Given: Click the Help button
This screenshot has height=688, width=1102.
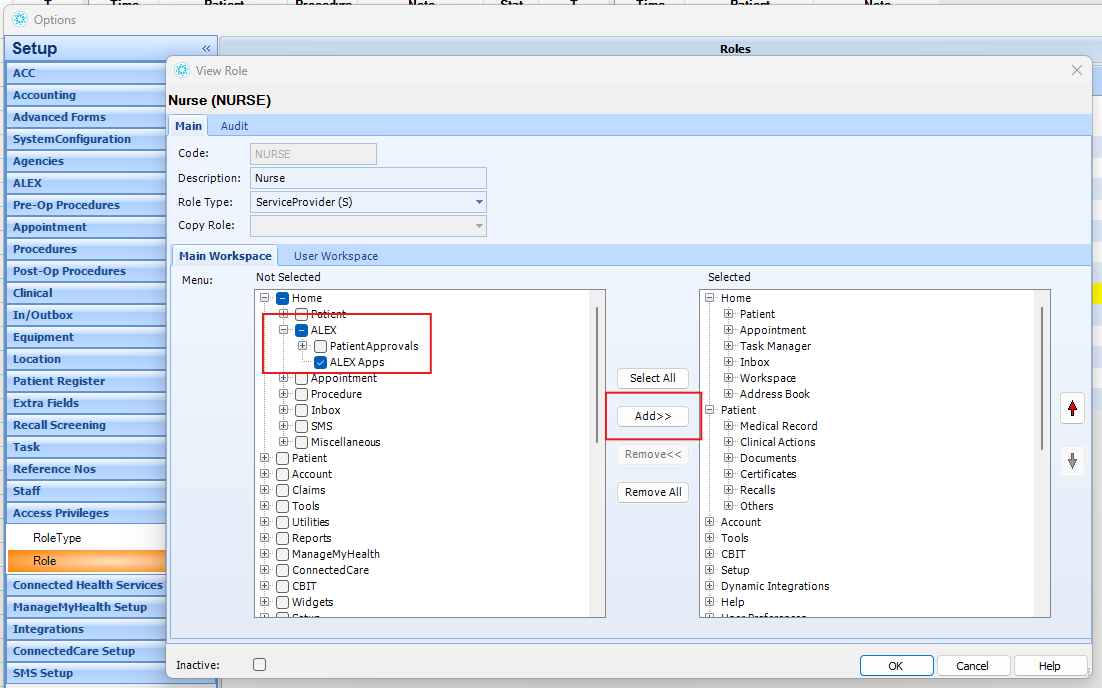Looking at the screenshot, I should pyautogui.click(x=1049, y=666).
